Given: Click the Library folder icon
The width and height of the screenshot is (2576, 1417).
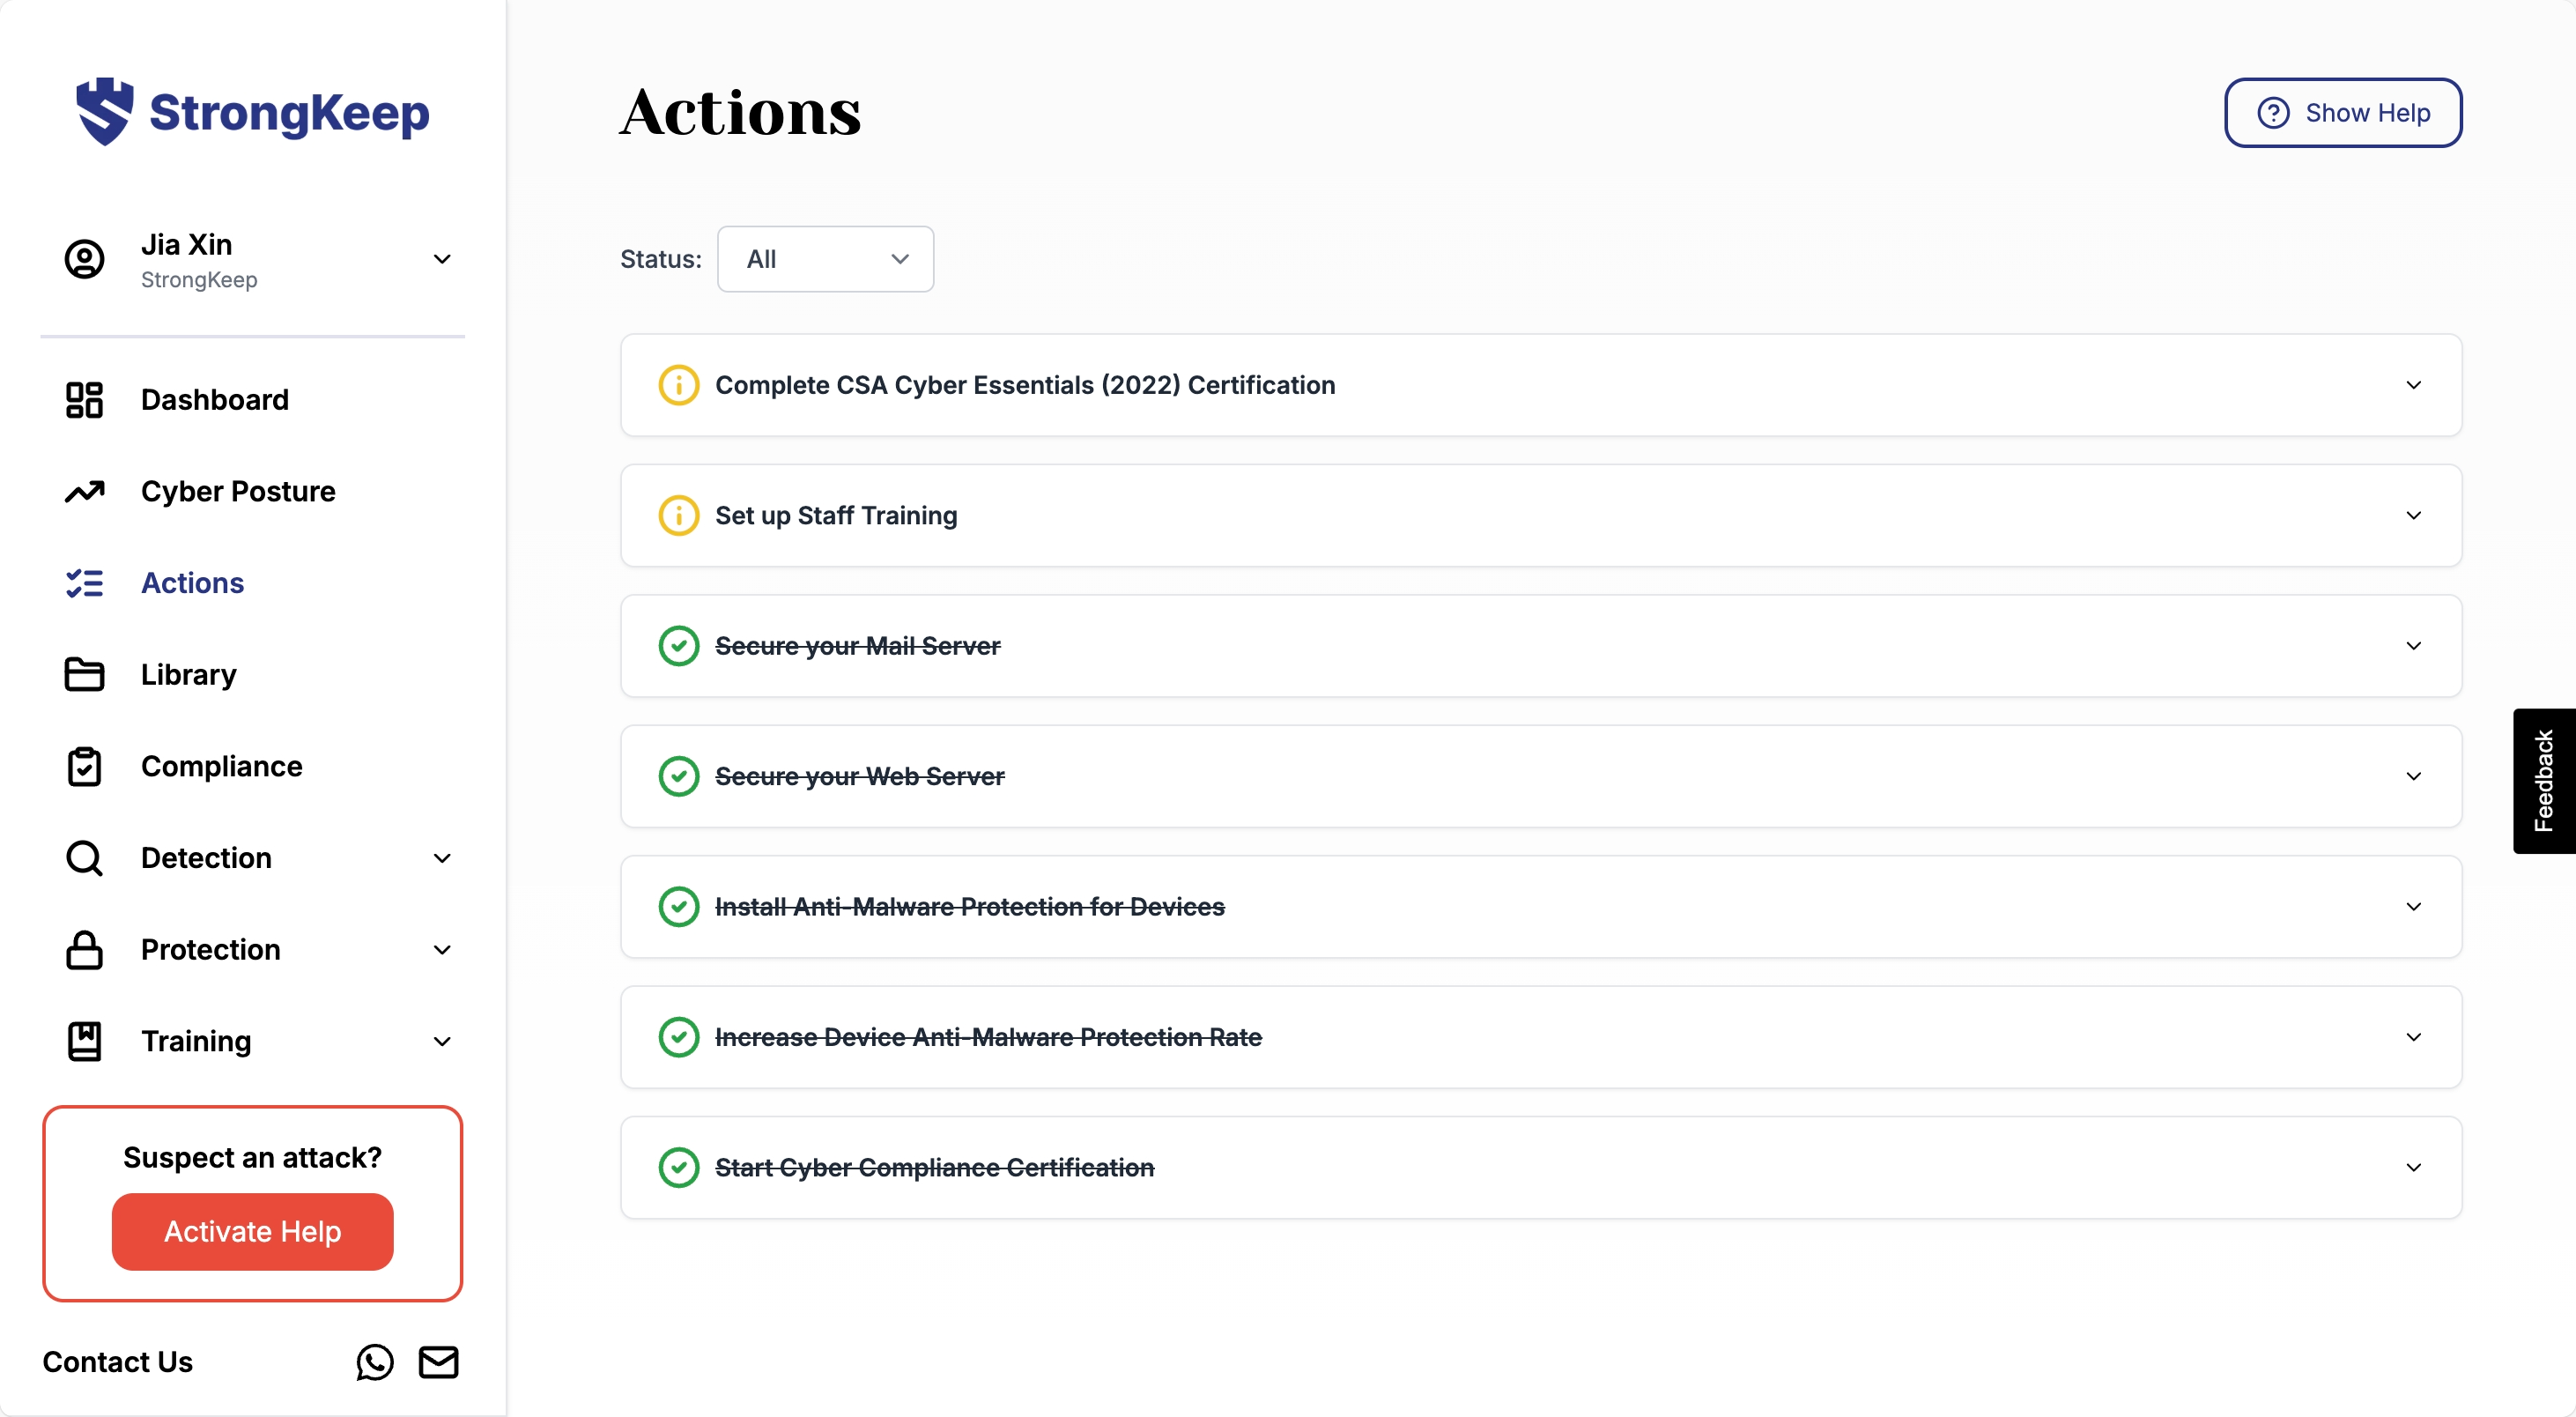Looking at the screenshot, I should tap(84, 675).
